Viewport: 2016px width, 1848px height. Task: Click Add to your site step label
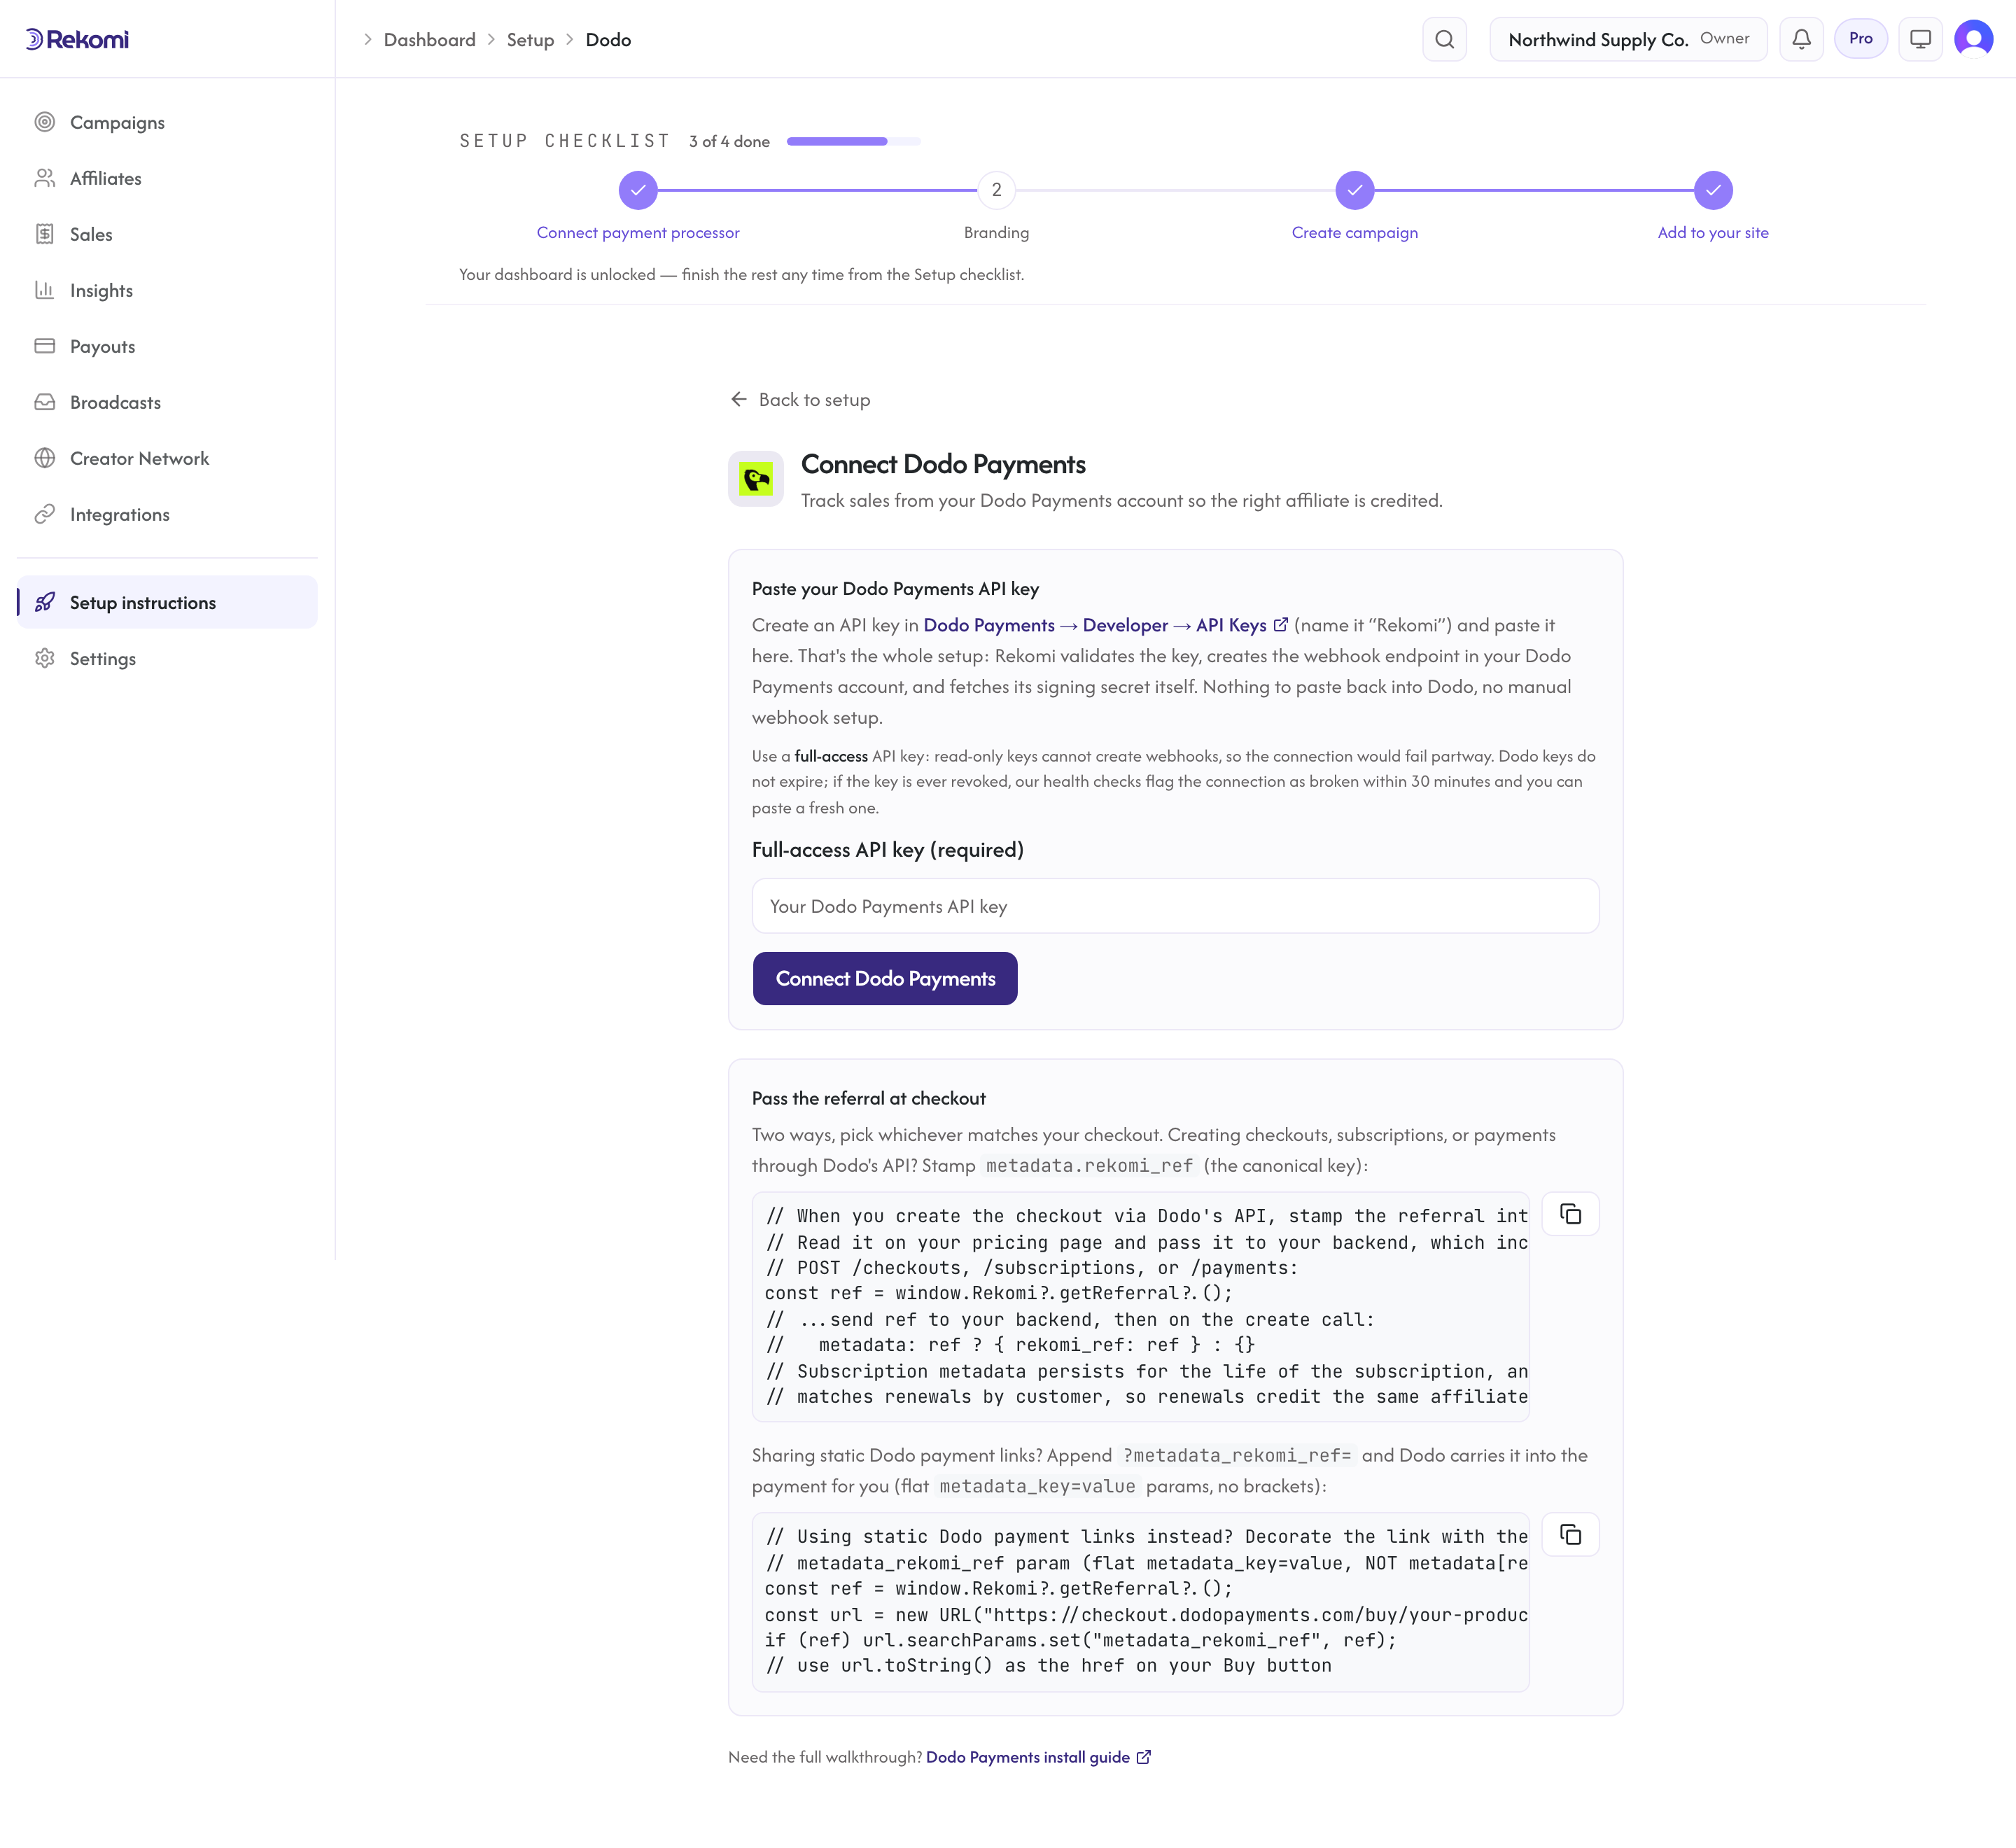1713,232
